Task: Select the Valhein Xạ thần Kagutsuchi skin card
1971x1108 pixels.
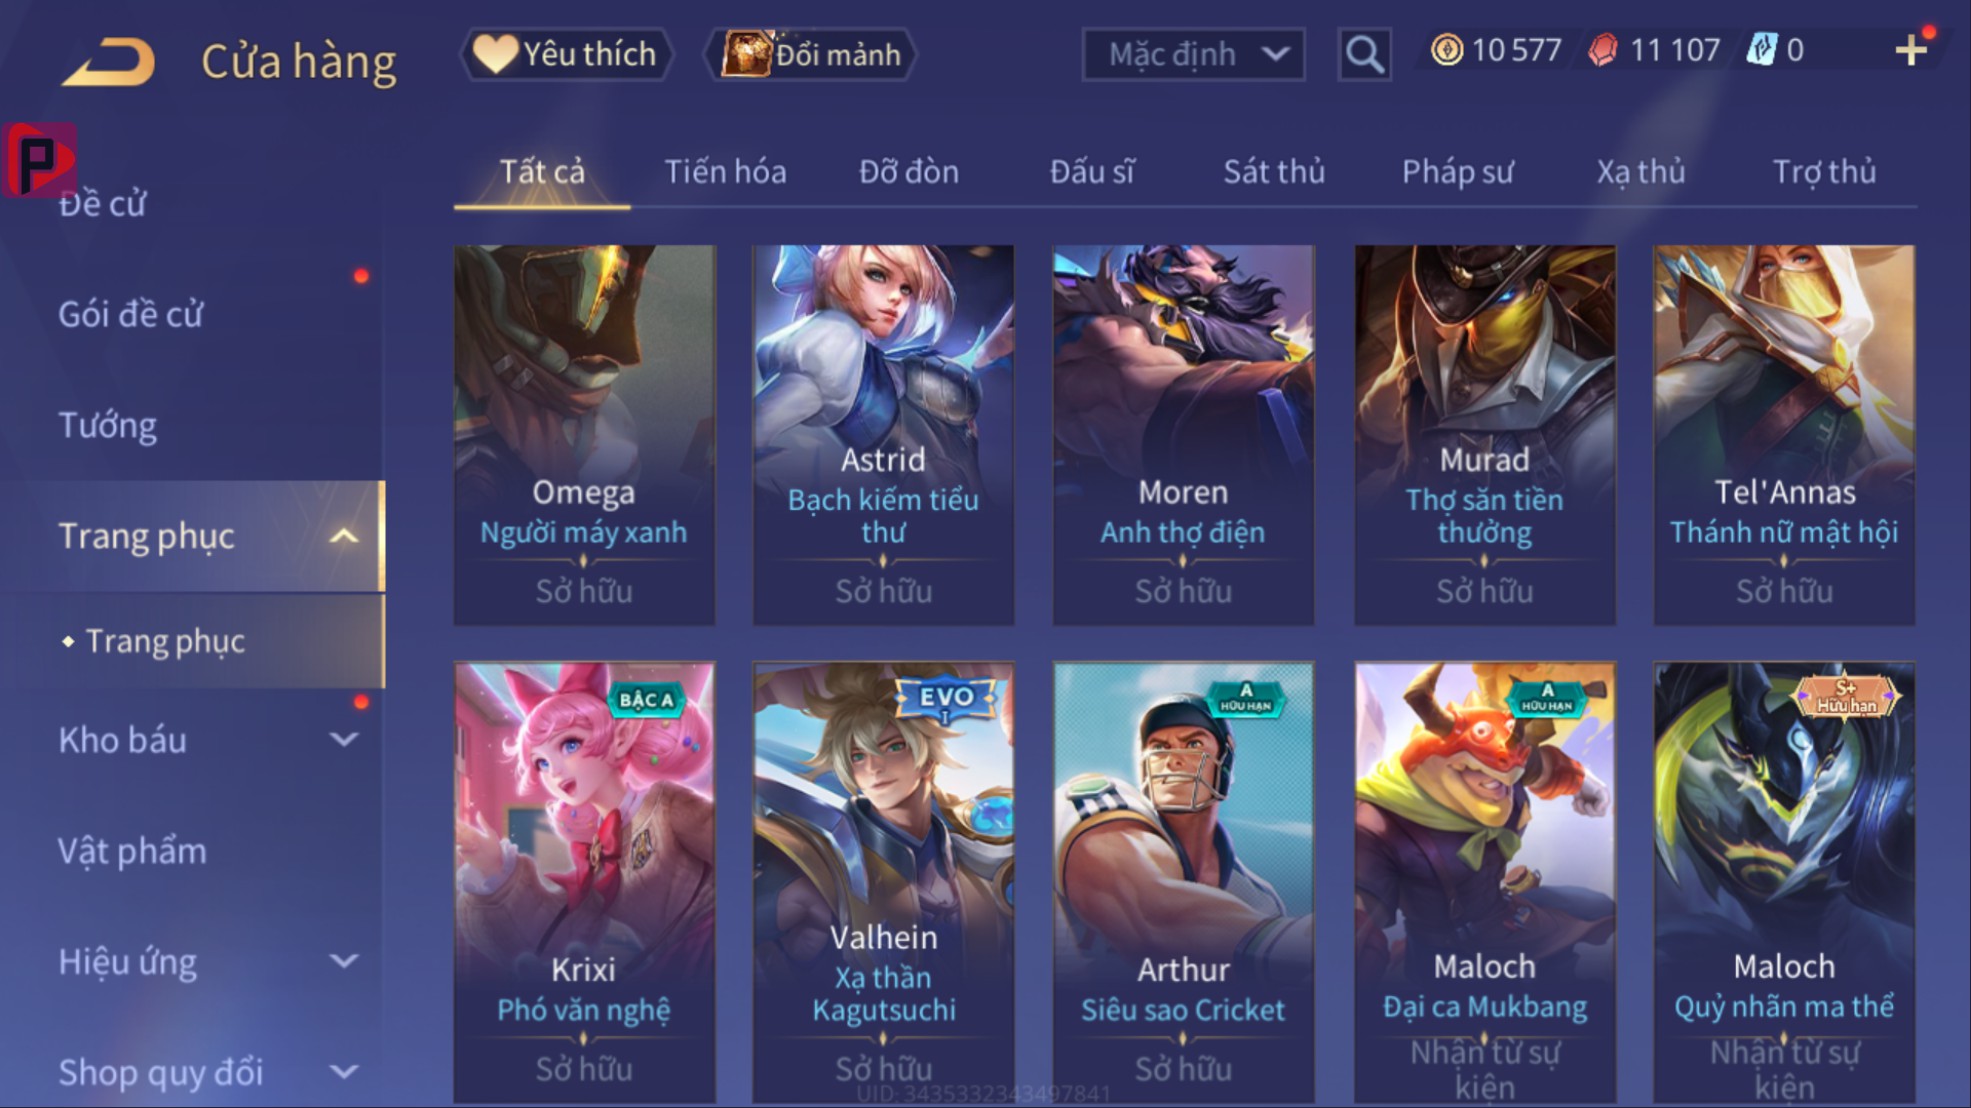Action: tap(883, 882)
